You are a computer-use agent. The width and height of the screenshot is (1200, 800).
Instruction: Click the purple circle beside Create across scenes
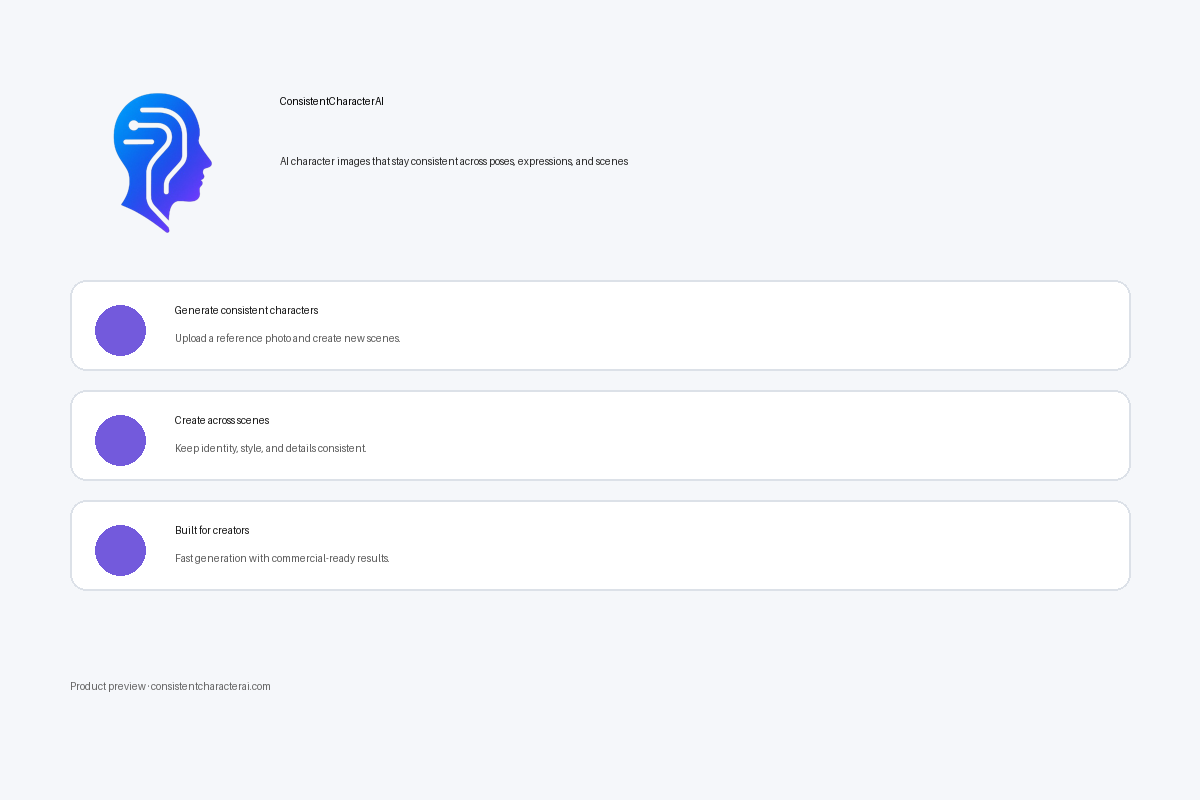pyautogui.click(x=120, y=440)
